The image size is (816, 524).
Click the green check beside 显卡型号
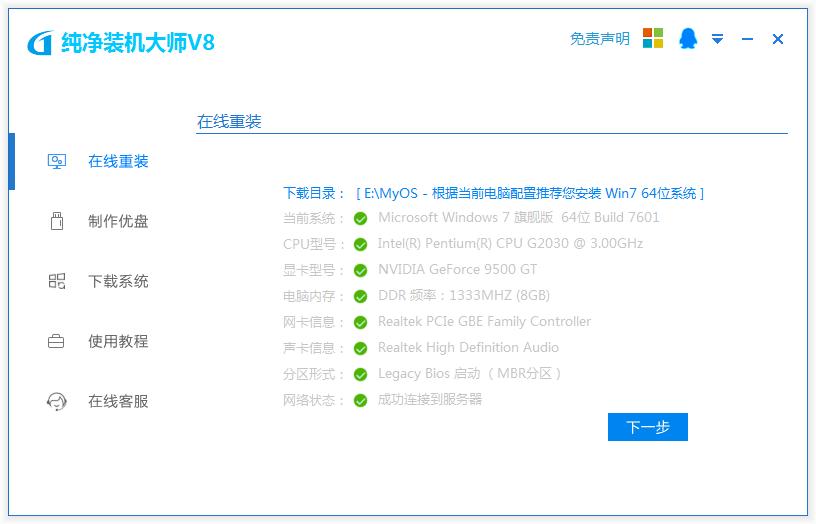[361, 271]
